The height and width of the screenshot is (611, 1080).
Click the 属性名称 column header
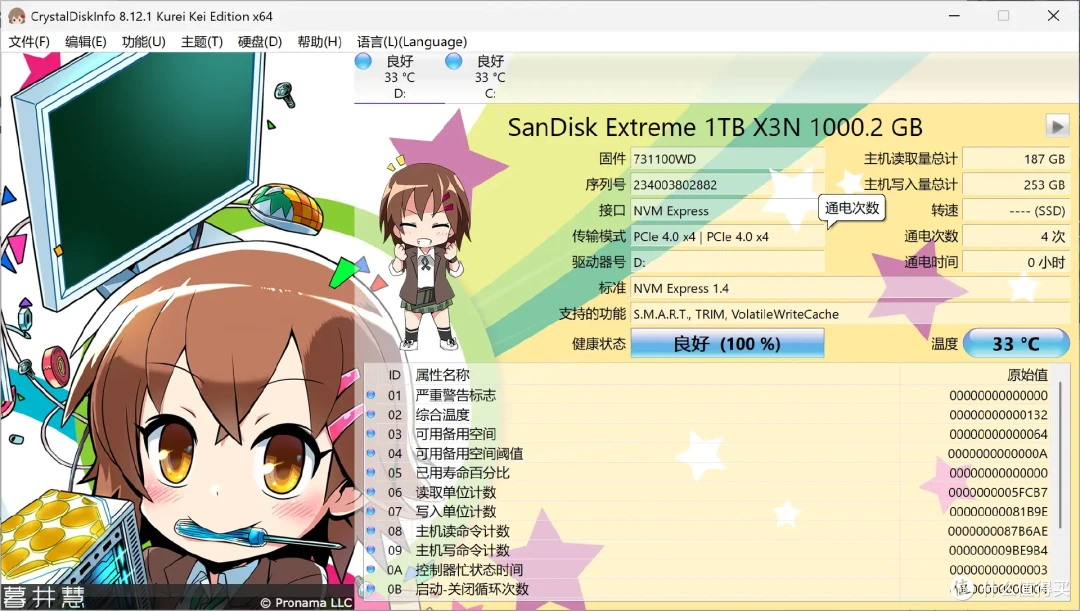tap(442, 375)
